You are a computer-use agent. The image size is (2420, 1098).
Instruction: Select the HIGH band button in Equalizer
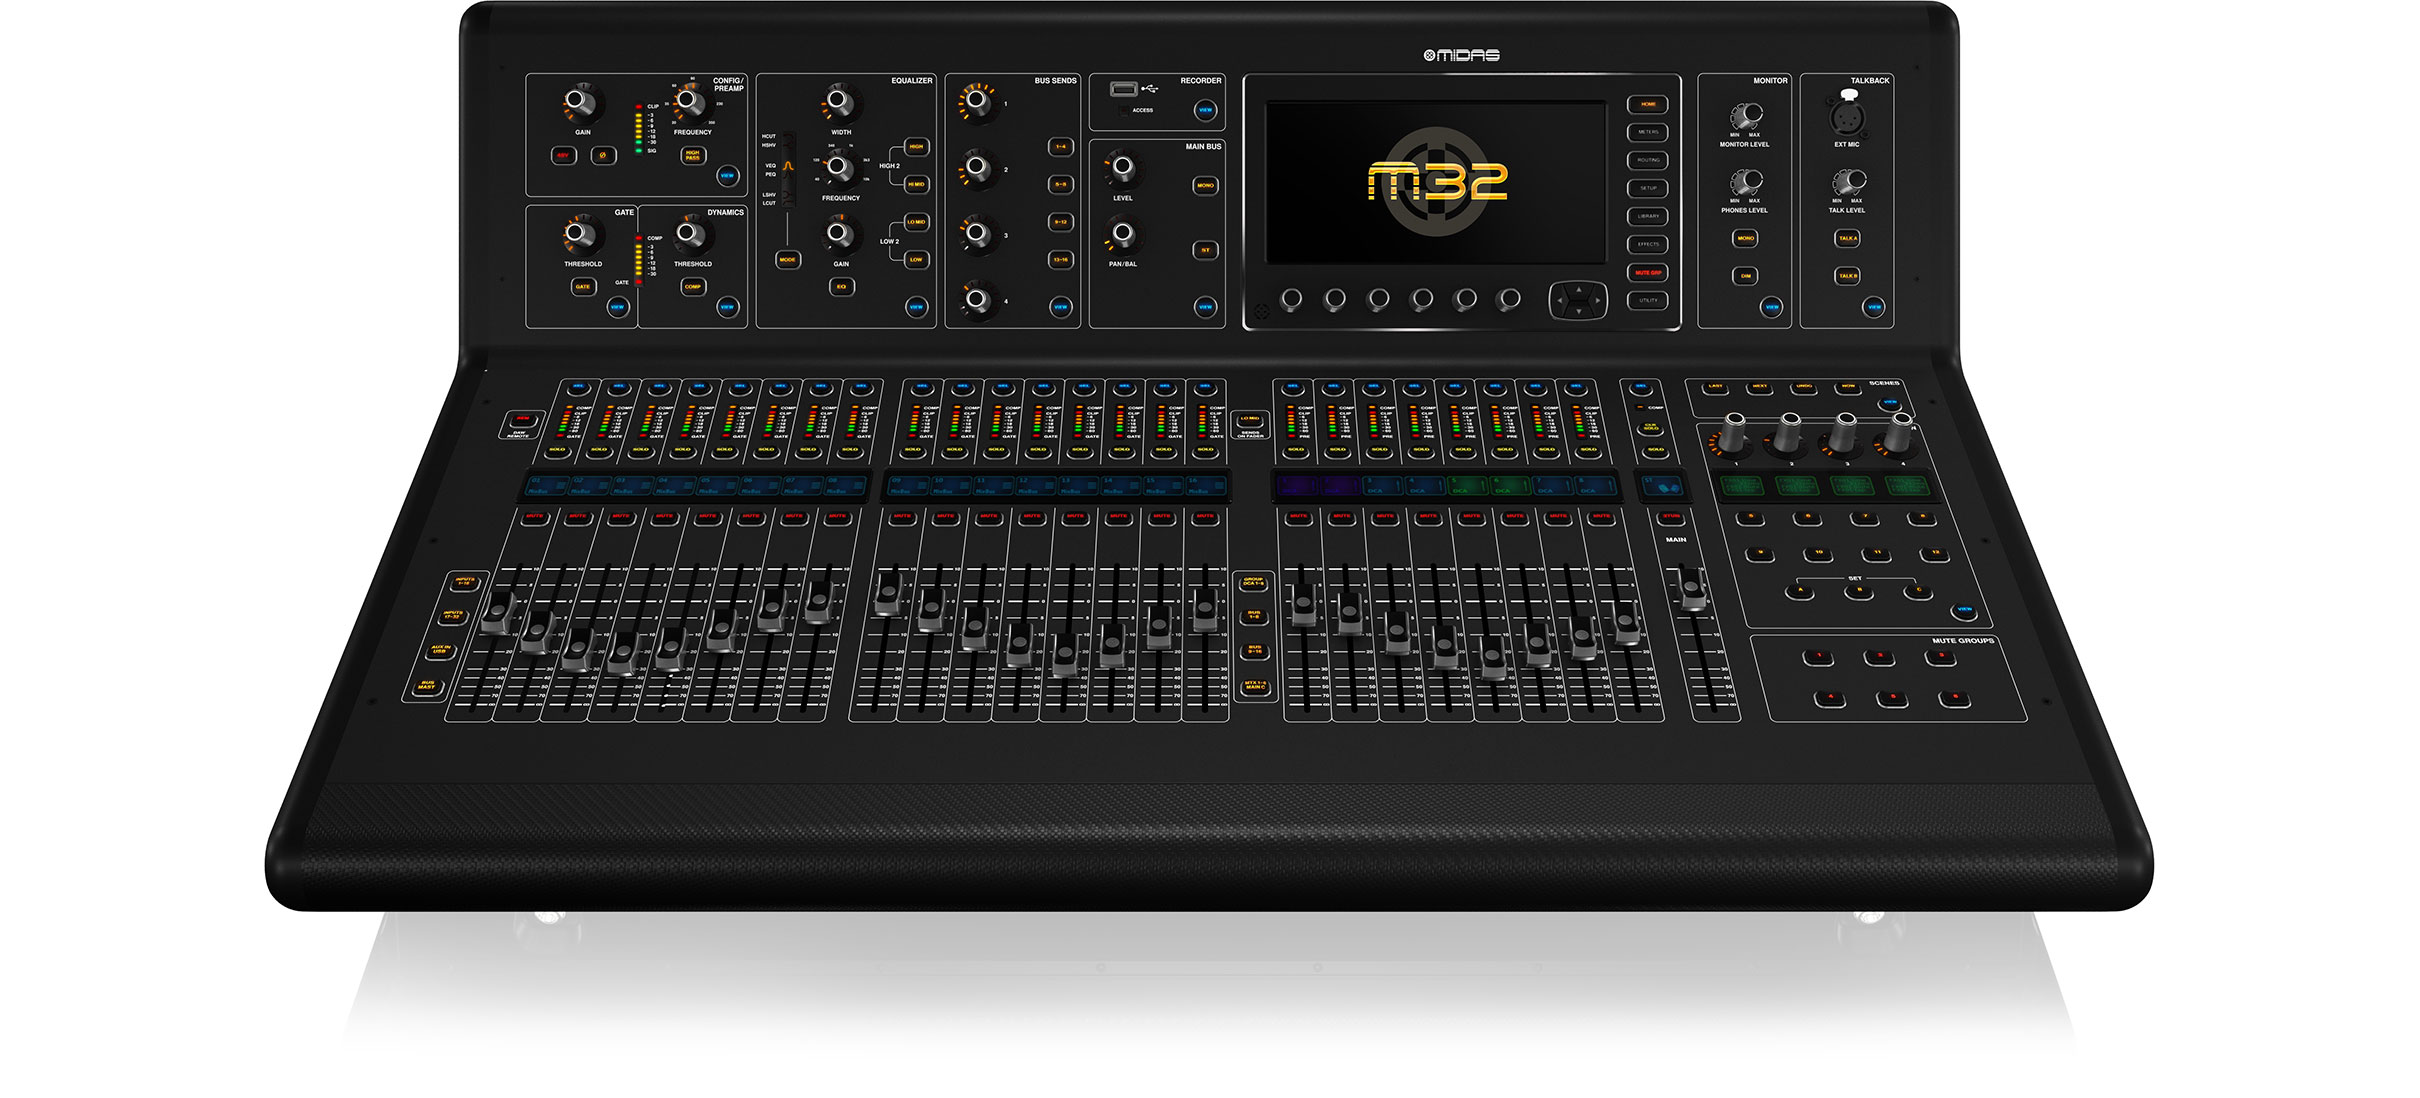click(x=916, y=147)
